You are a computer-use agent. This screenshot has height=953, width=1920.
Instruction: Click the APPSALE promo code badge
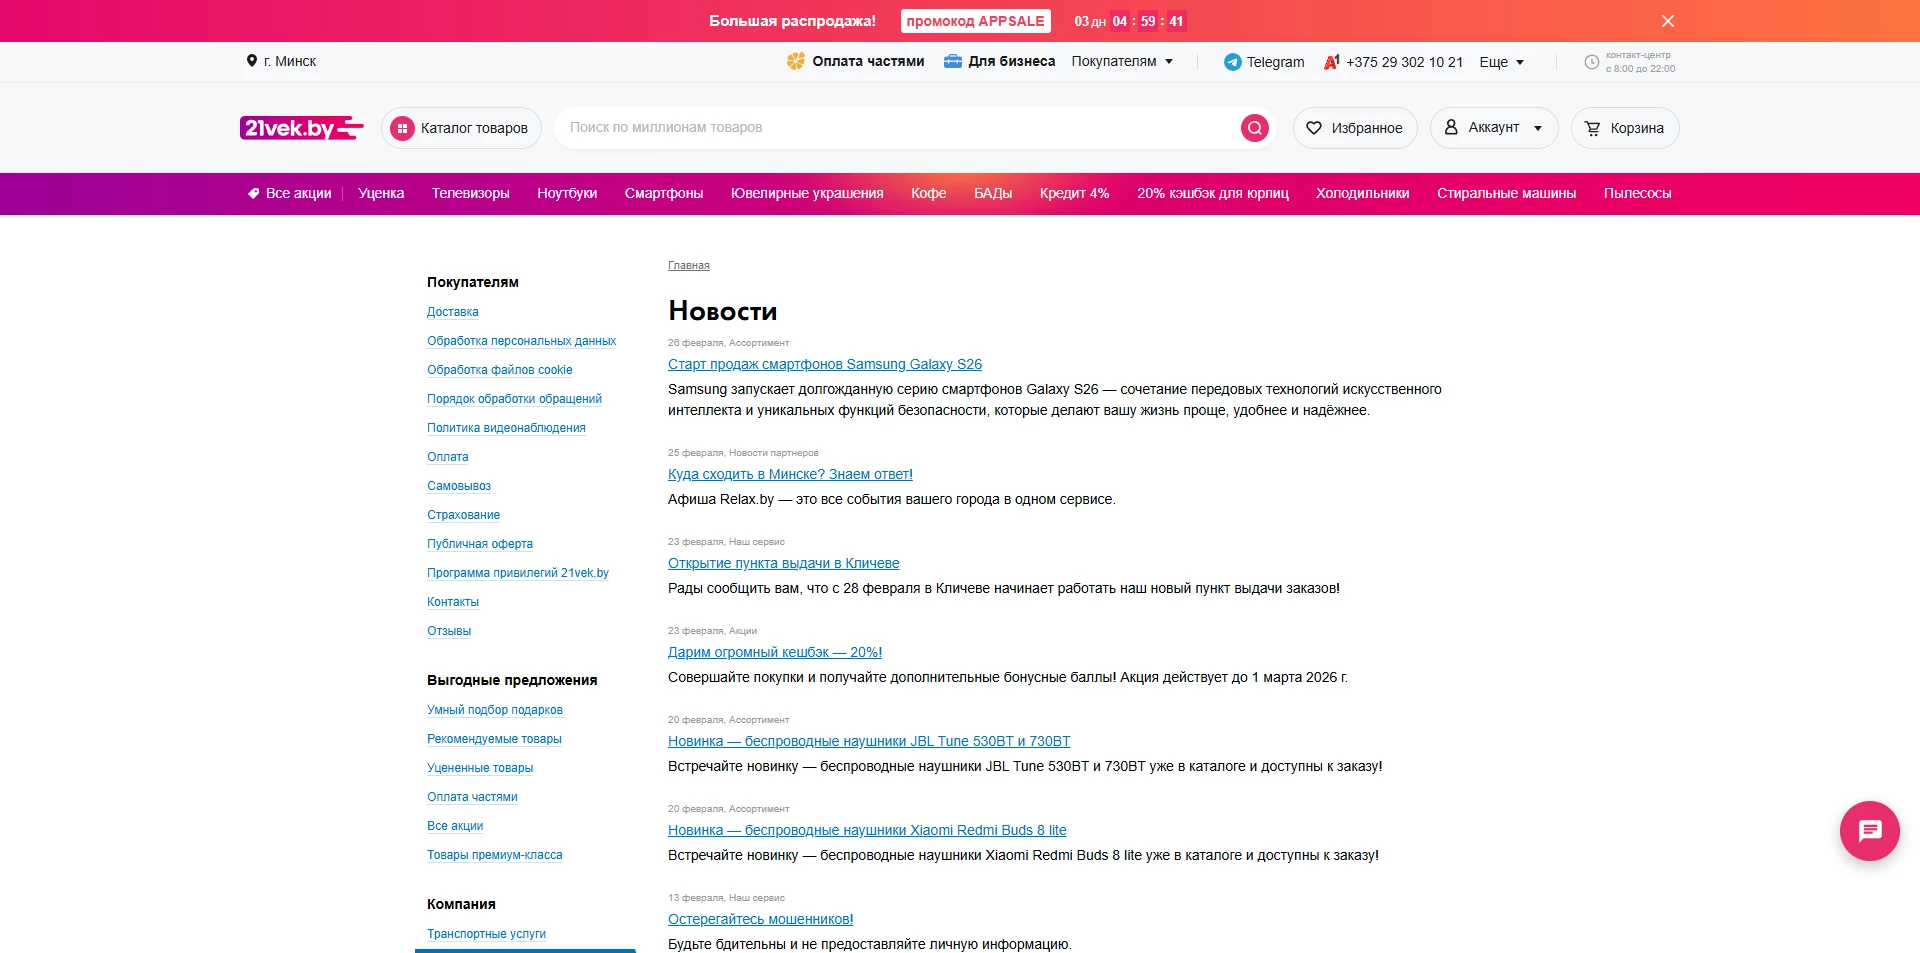[975, 21]
